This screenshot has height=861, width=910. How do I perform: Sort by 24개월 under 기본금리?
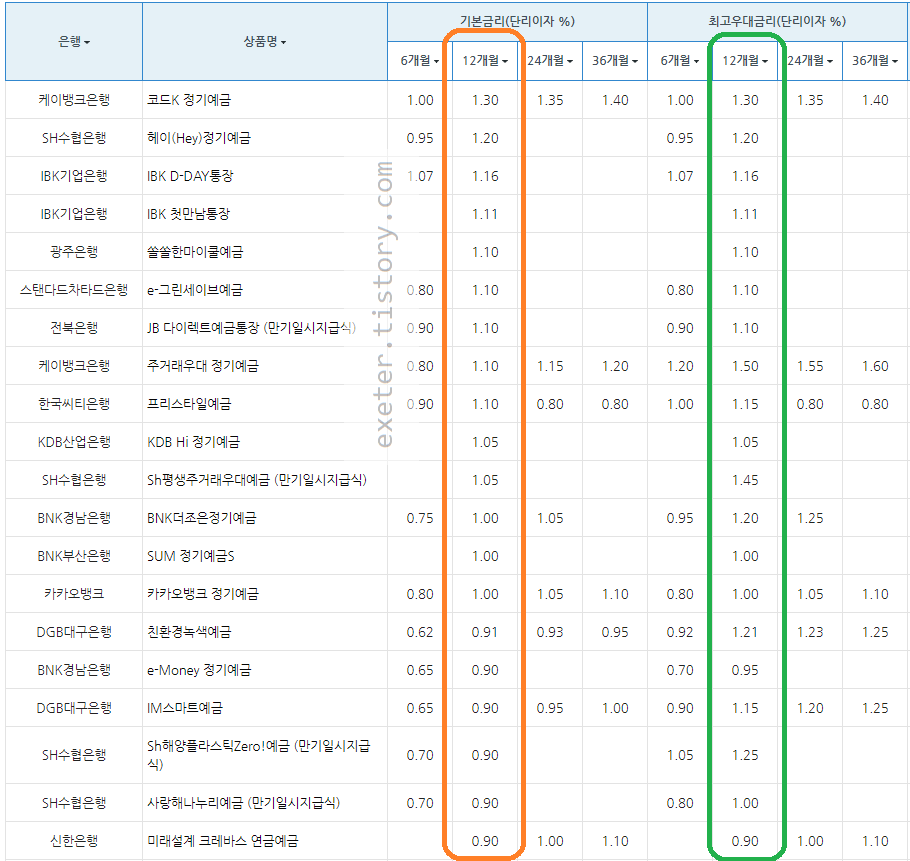tap(550, 60)
